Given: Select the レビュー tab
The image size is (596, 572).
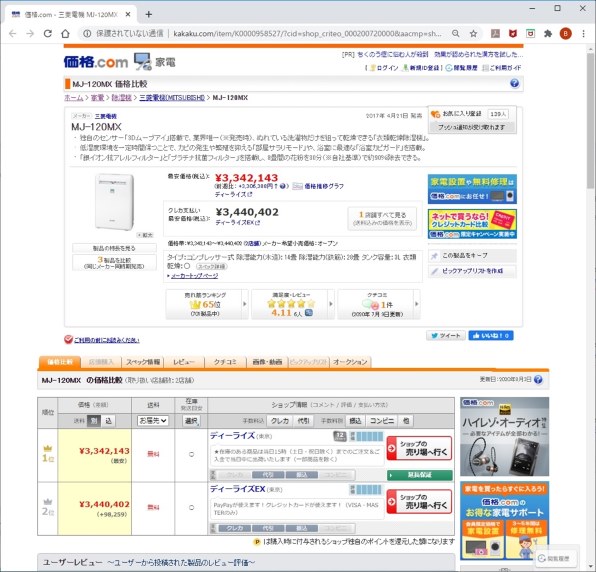Looking at the screenshot, I should [x=184, y=362].
